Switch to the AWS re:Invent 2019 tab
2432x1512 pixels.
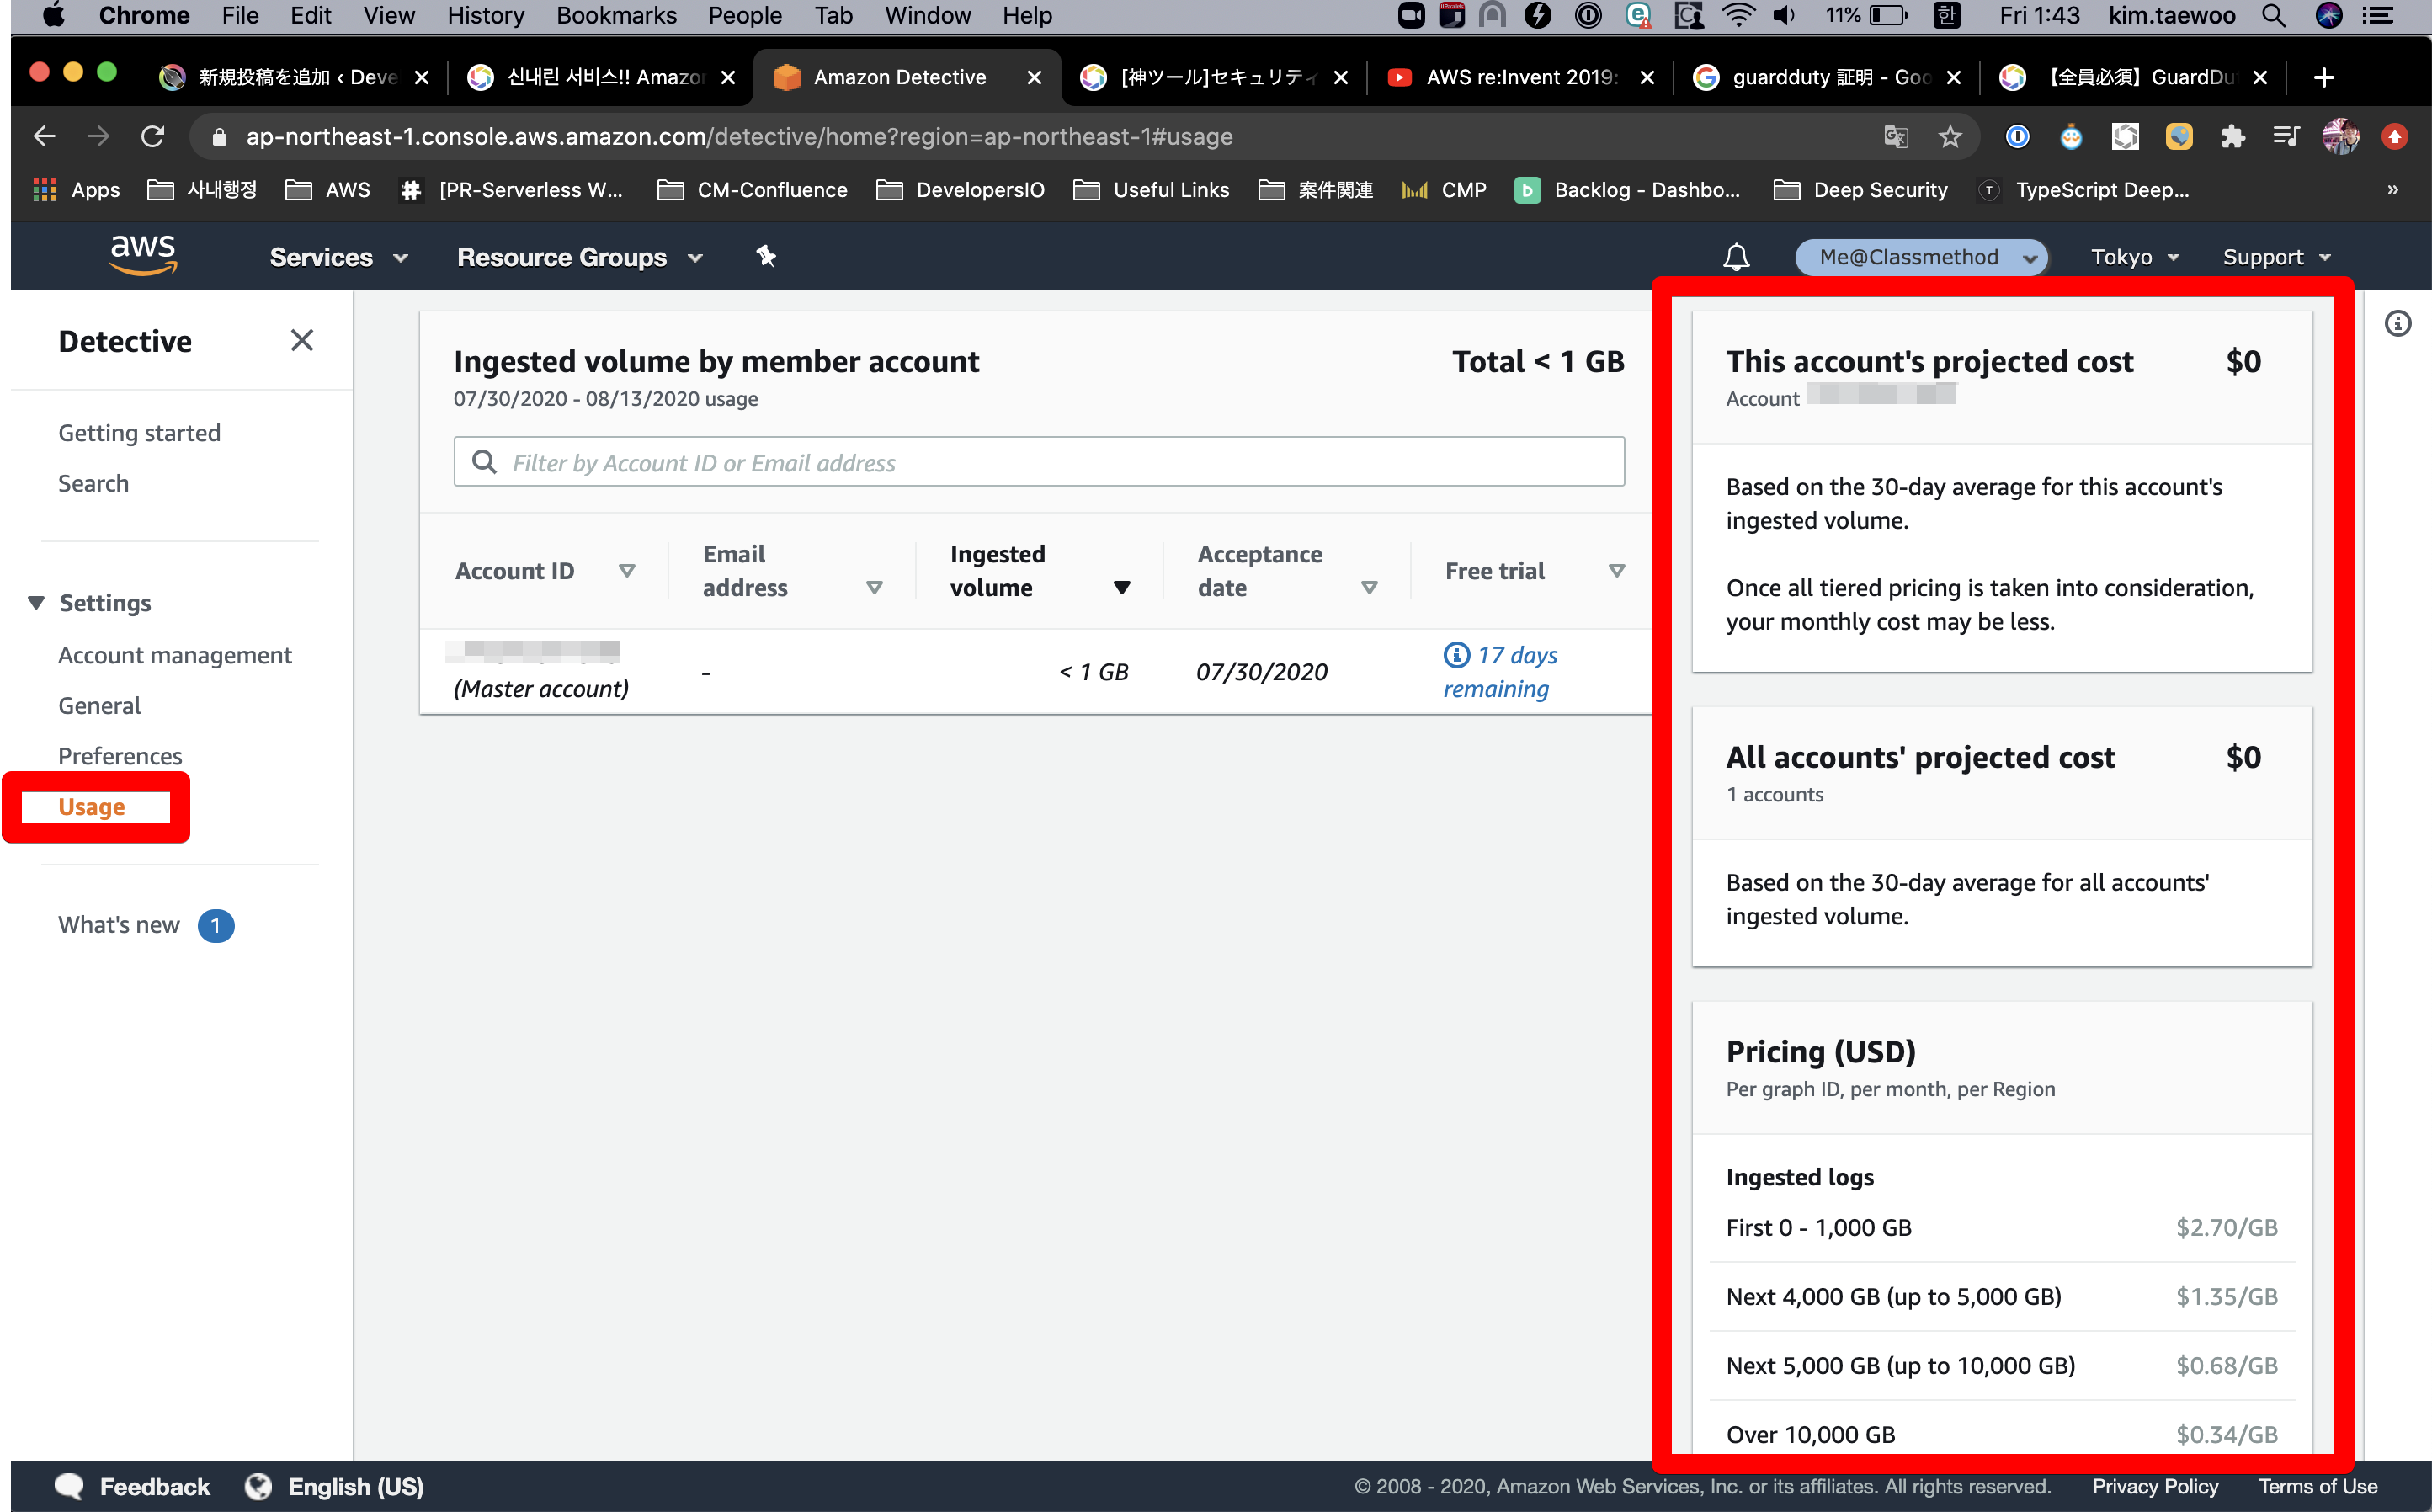(x=1520, y=77)
